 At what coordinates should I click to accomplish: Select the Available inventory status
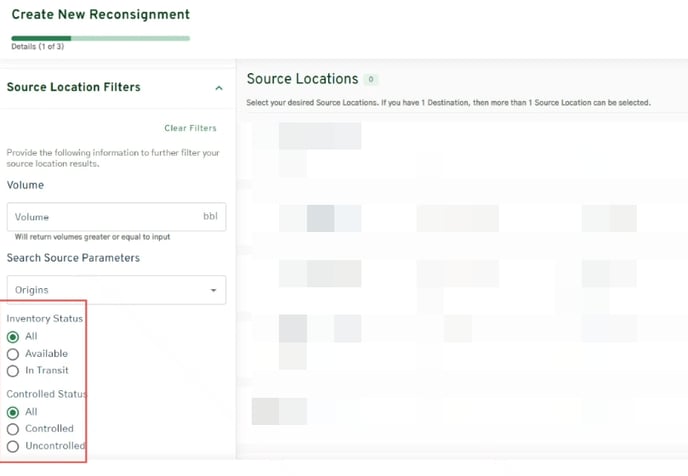tap(13, 354)
